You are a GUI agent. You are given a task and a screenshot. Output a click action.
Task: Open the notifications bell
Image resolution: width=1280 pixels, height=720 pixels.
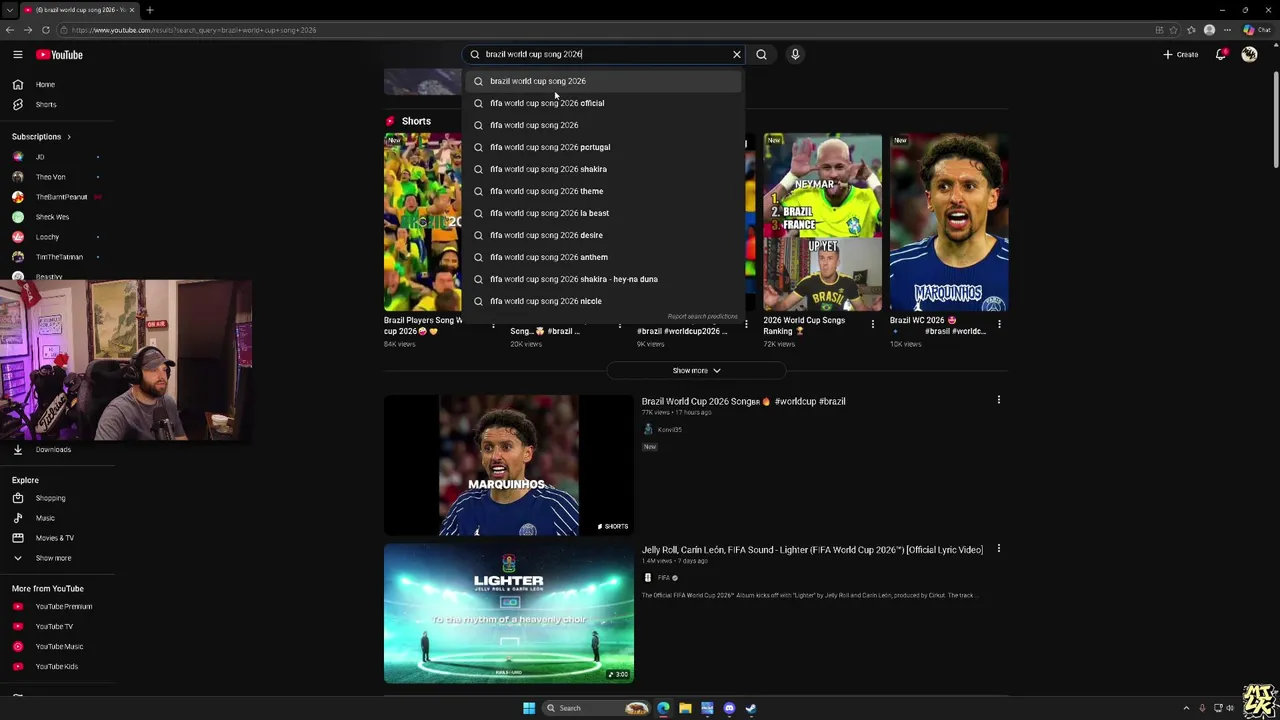[1220, 55]
